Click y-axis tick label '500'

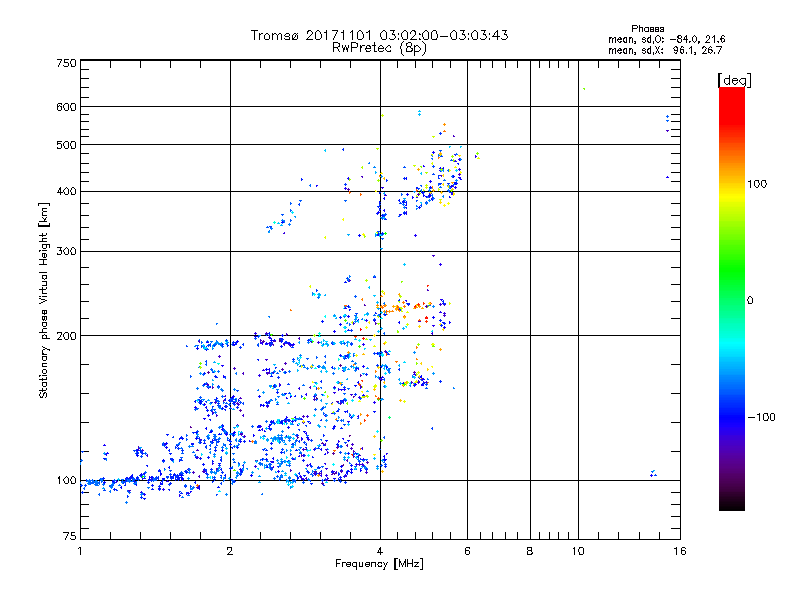point(67,145)
